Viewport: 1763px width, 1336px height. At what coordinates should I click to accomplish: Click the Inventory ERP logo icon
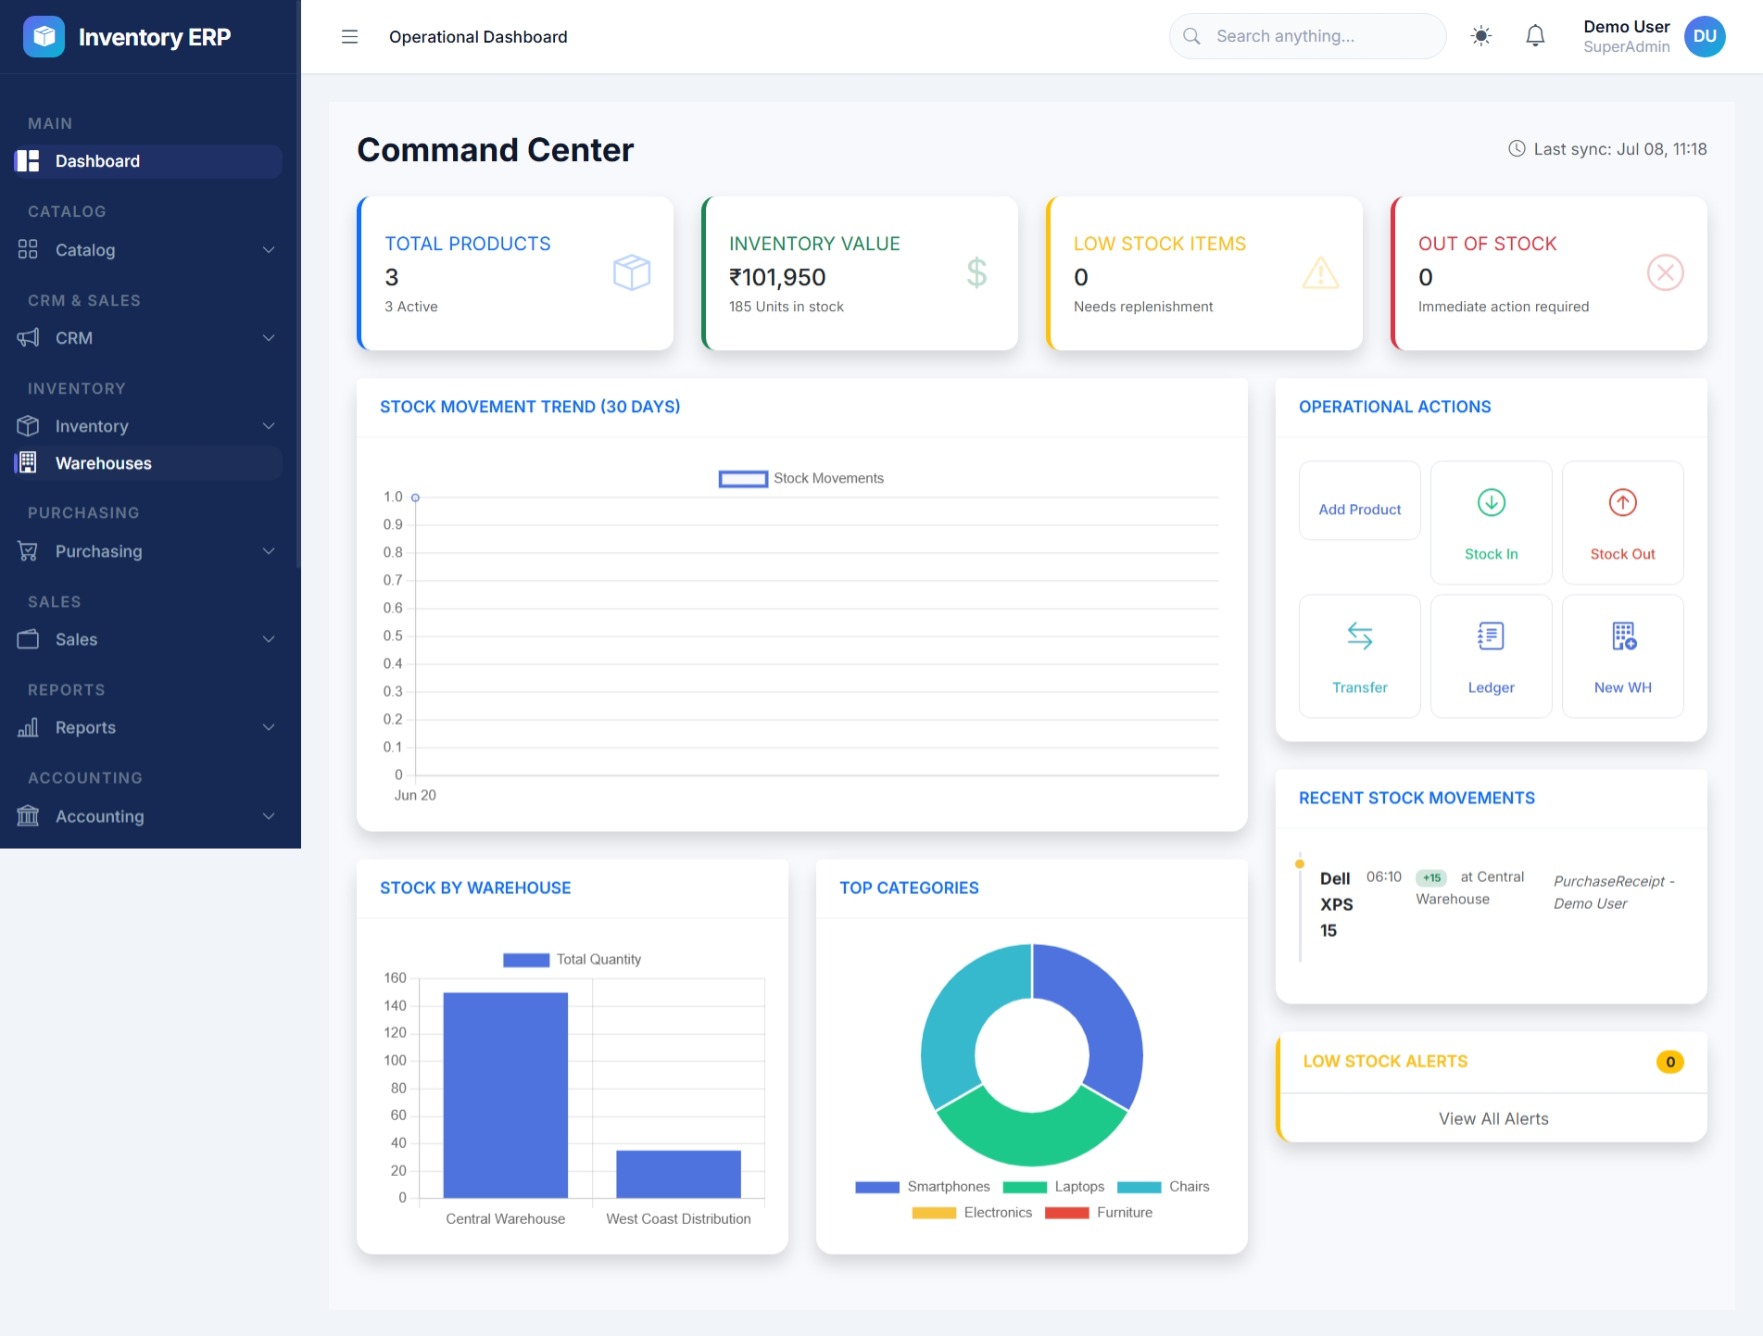44,37
